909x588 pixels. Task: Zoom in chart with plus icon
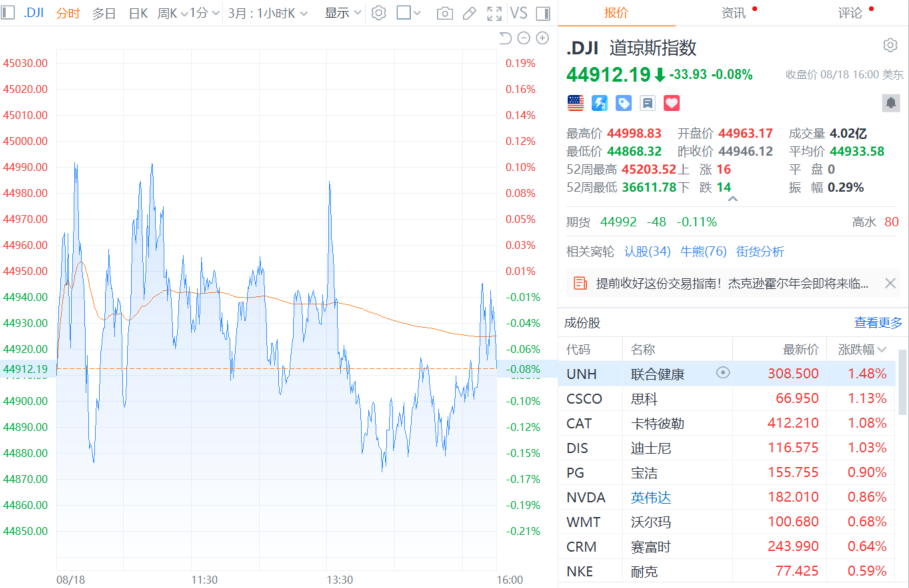[543, 38]
